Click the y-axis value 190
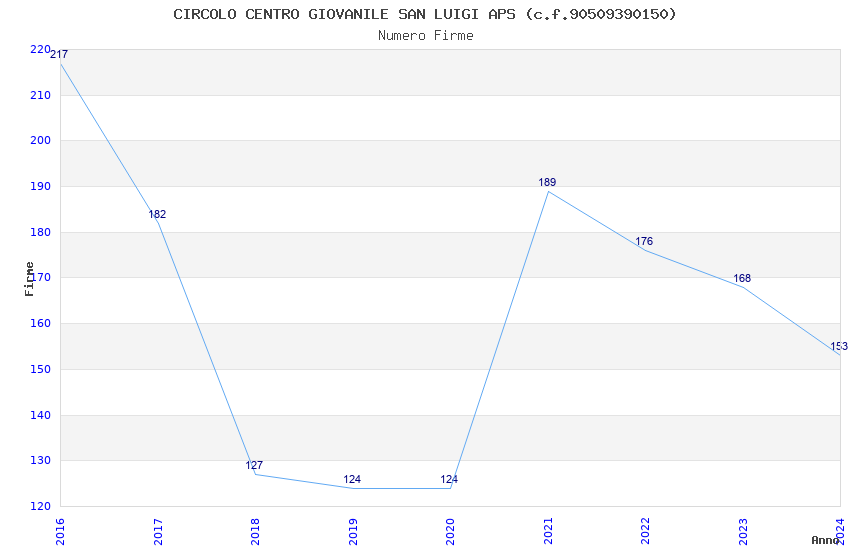The image size is (850, 550). (x=41, y=186)
